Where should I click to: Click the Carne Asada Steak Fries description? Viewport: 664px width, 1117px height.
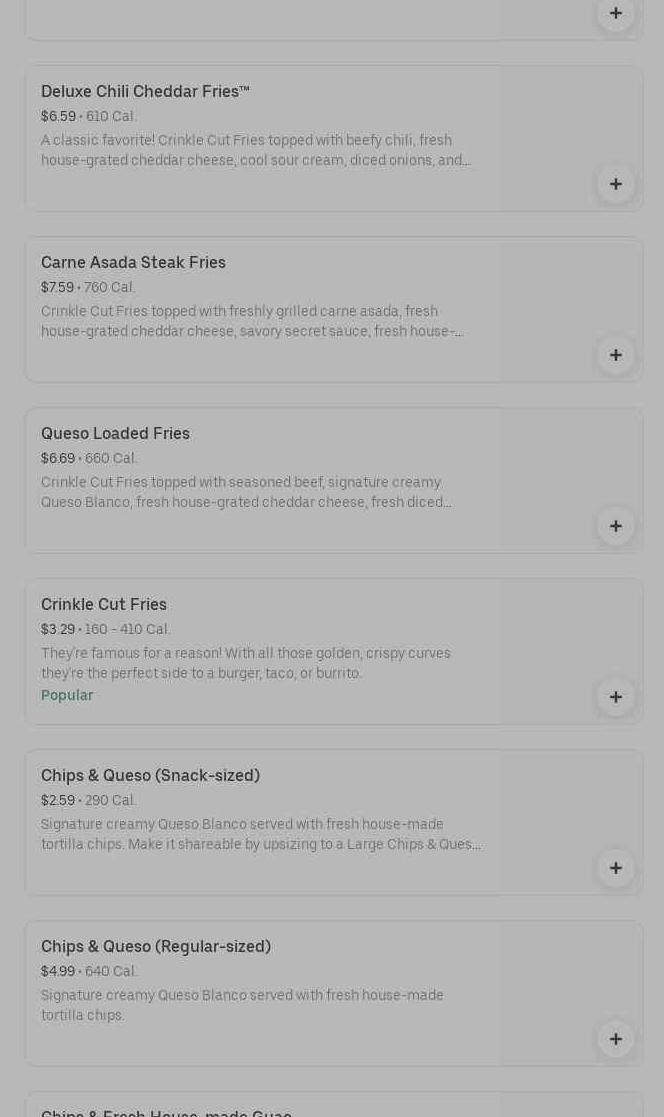point(251,322)
